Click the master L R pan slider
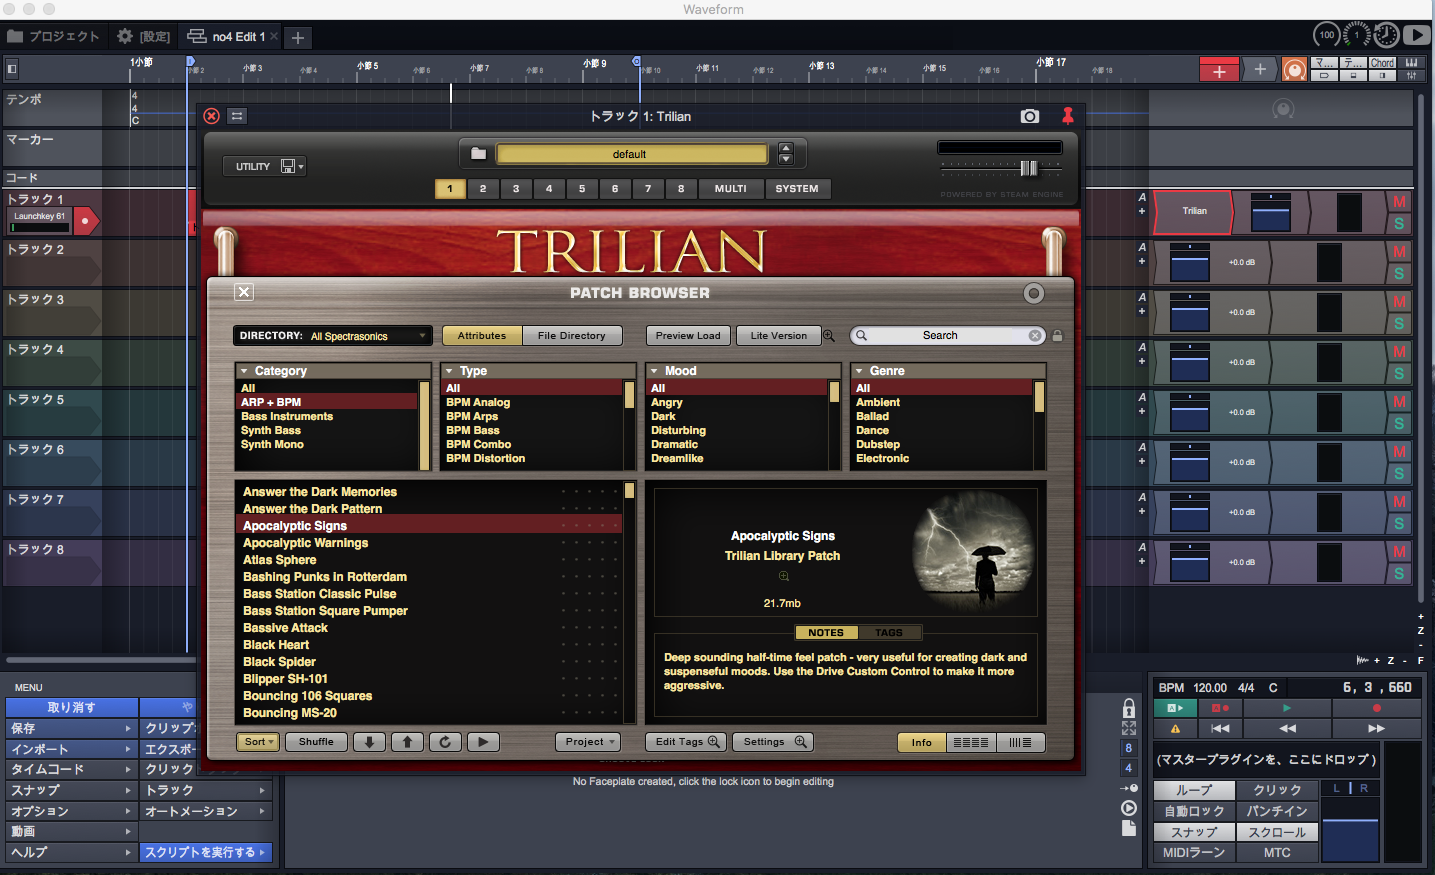 coord(1350,789)
